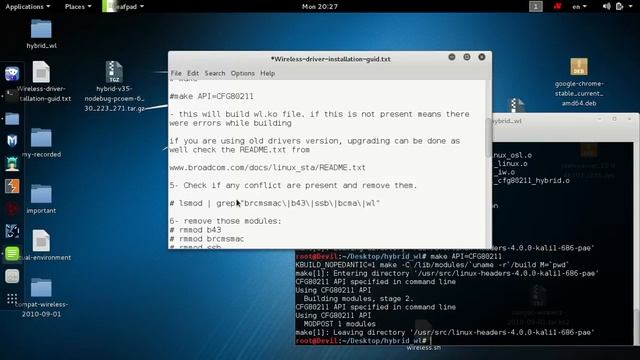Viewport: 640px width, 360px height.
Task: Click '_cfg80211_hybrid.o' in terminal output
Action: [x=531, y=180]
